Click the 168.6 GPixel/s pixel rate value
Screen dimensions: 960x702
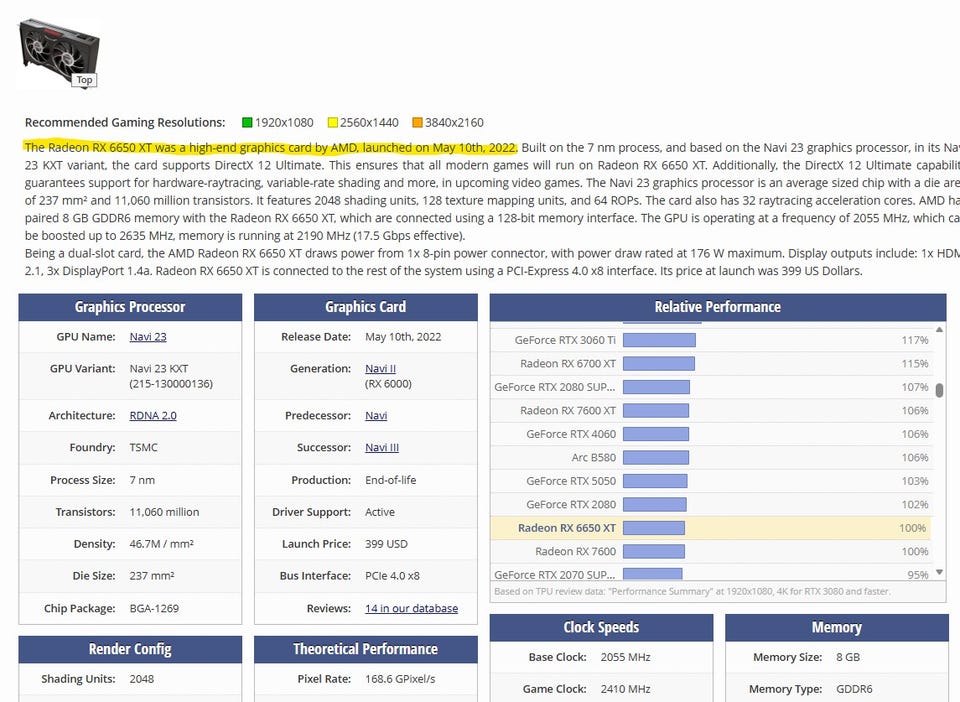pos(400,679)
